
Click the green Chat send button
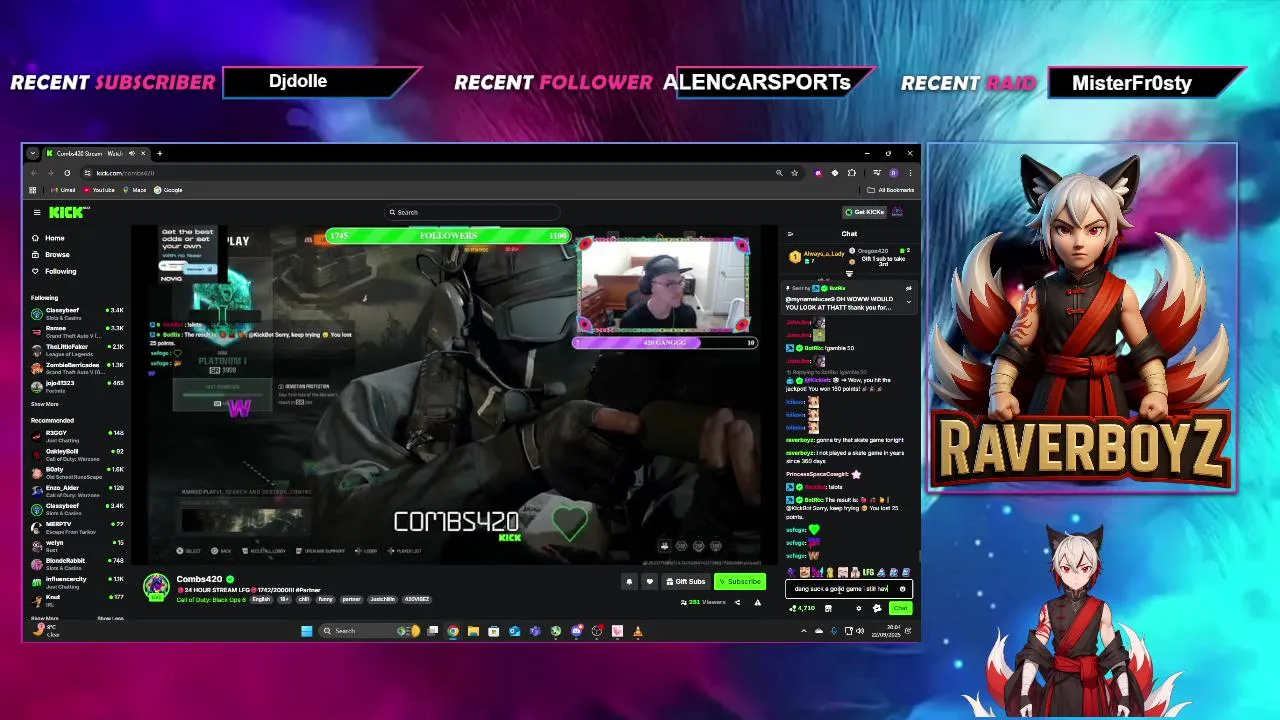point(900,608)
